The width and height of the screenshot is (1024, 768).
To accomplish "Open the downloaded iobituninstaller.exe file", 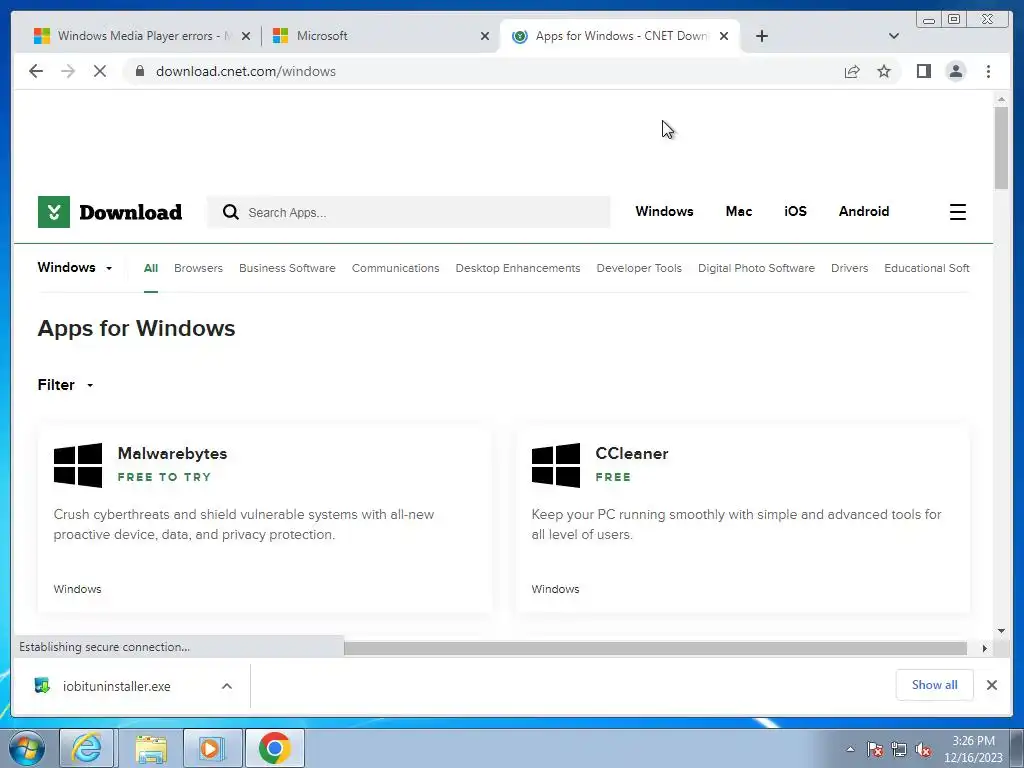I will click(116, 686).
